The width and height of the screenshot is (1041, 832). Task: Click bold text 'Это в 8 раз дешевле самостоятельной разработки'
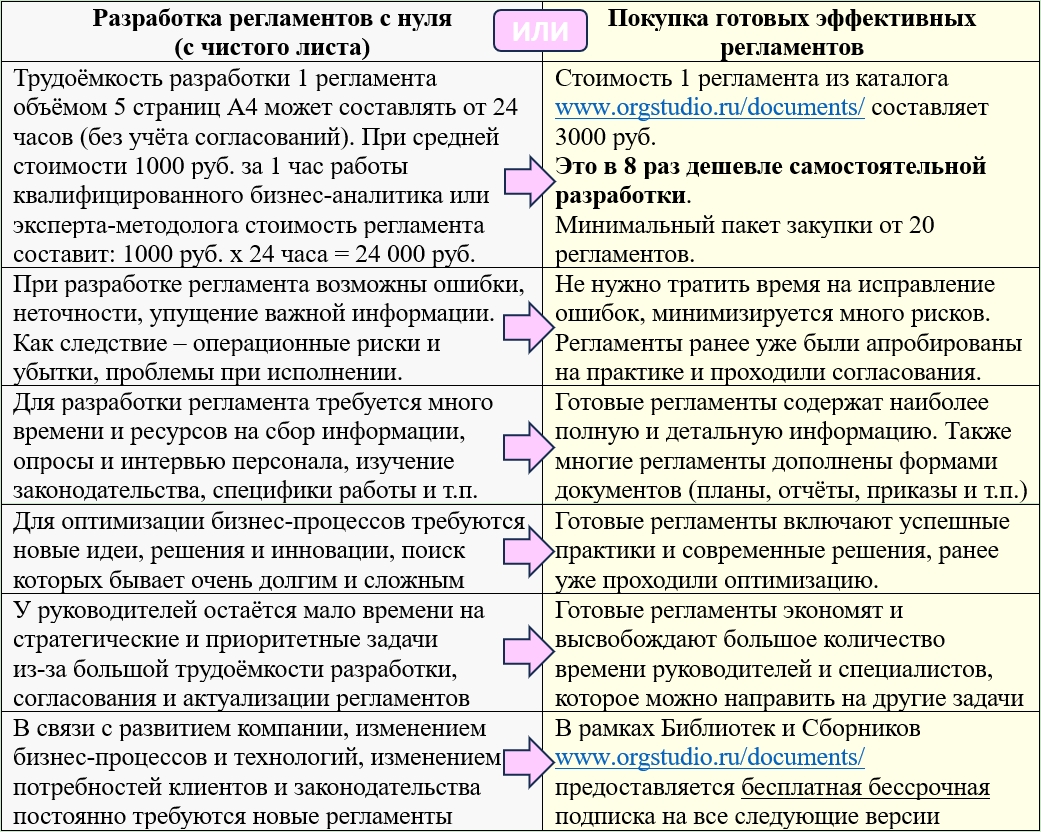click(770, 181)
